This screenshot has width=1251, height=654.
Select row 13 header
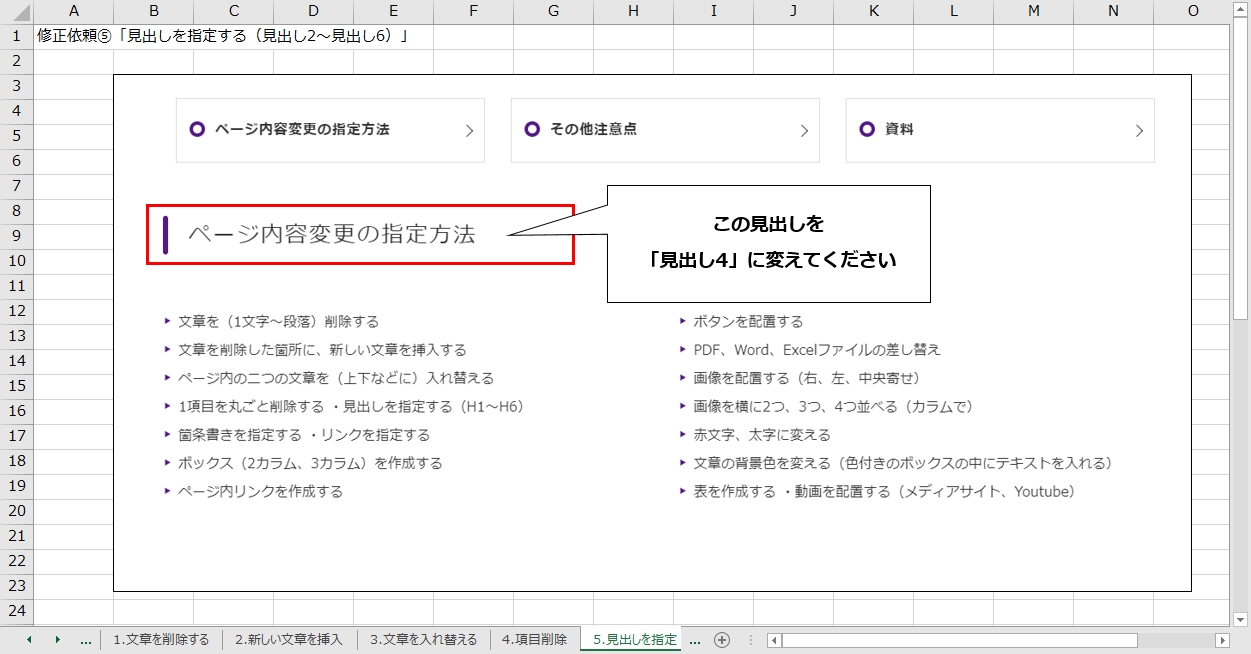click(x=16, y=335)
